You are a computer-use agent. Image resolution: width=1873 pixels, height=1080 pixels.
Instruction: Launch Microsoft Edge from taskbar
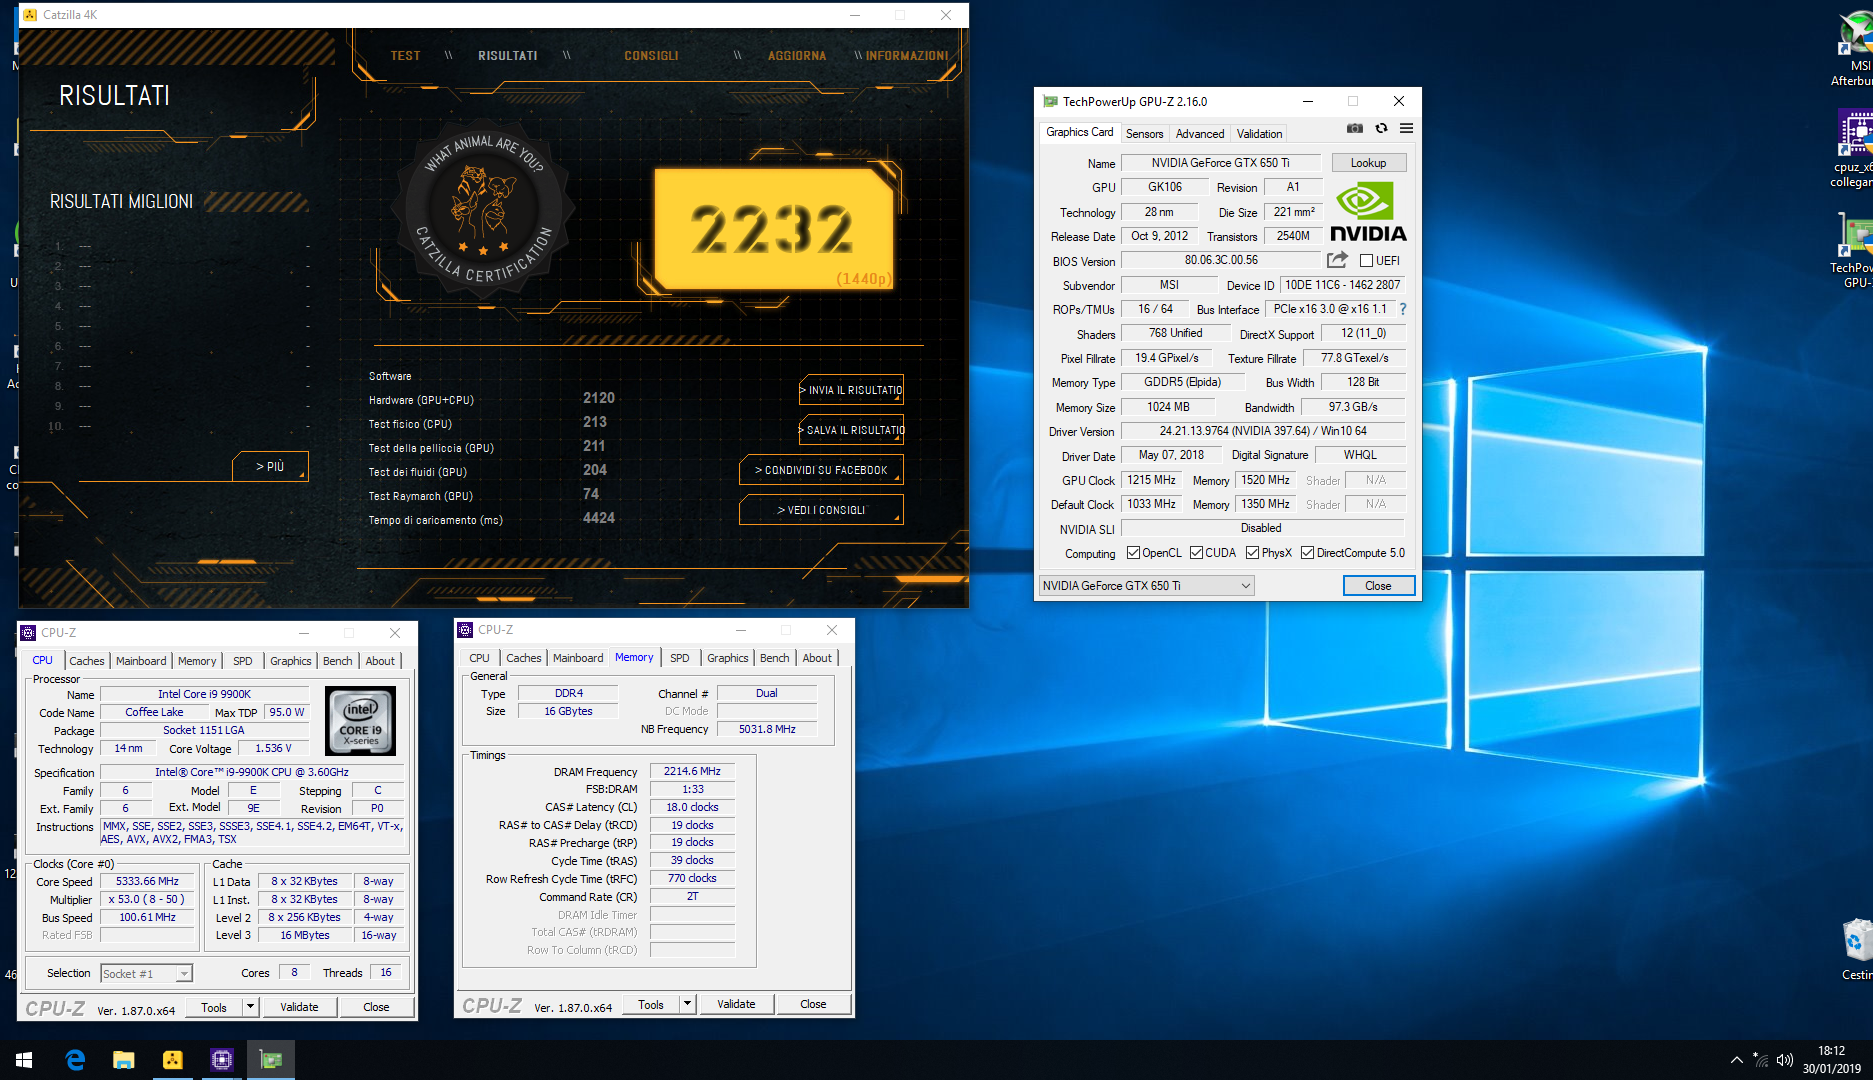point(75,1060)
